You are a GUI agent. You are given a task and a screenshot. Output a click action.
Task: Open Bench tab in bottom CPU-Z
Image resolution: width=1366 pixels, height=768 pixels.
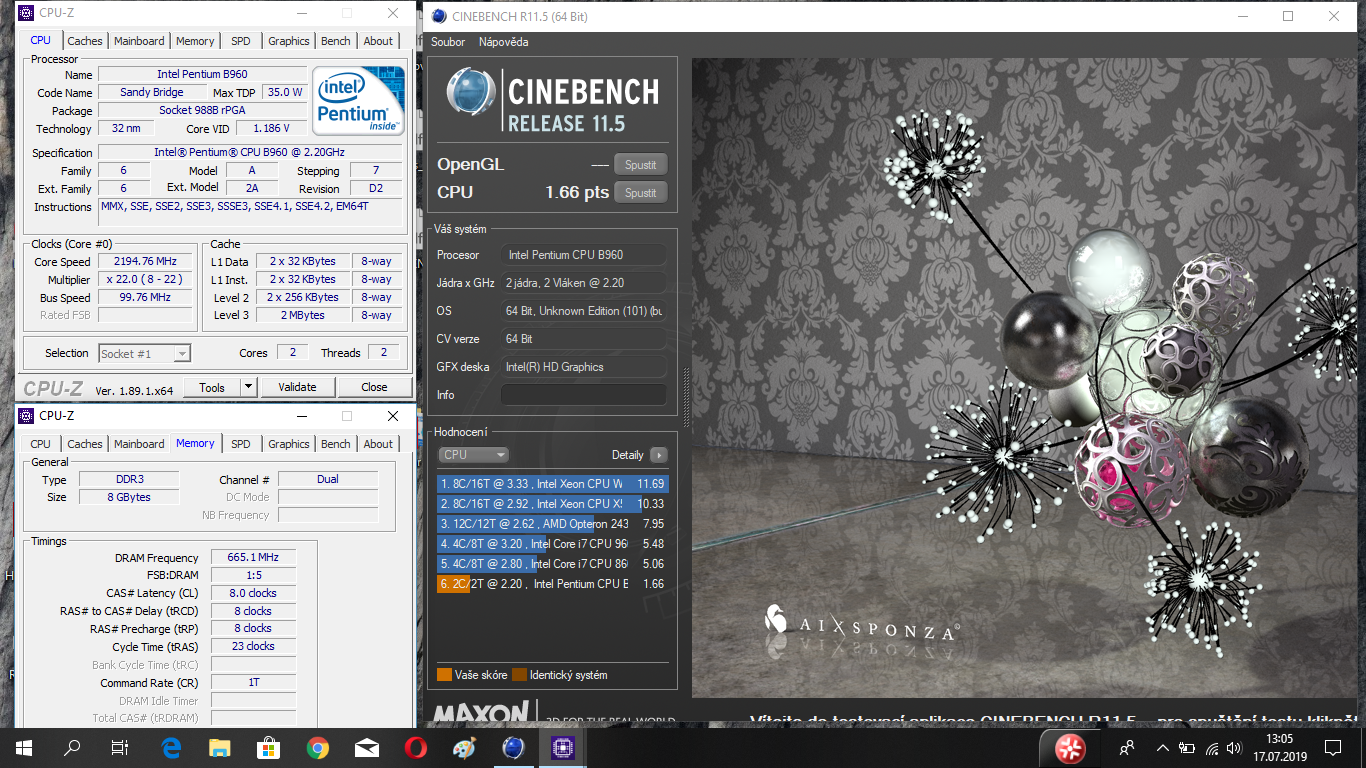click(x=336, y=444)
